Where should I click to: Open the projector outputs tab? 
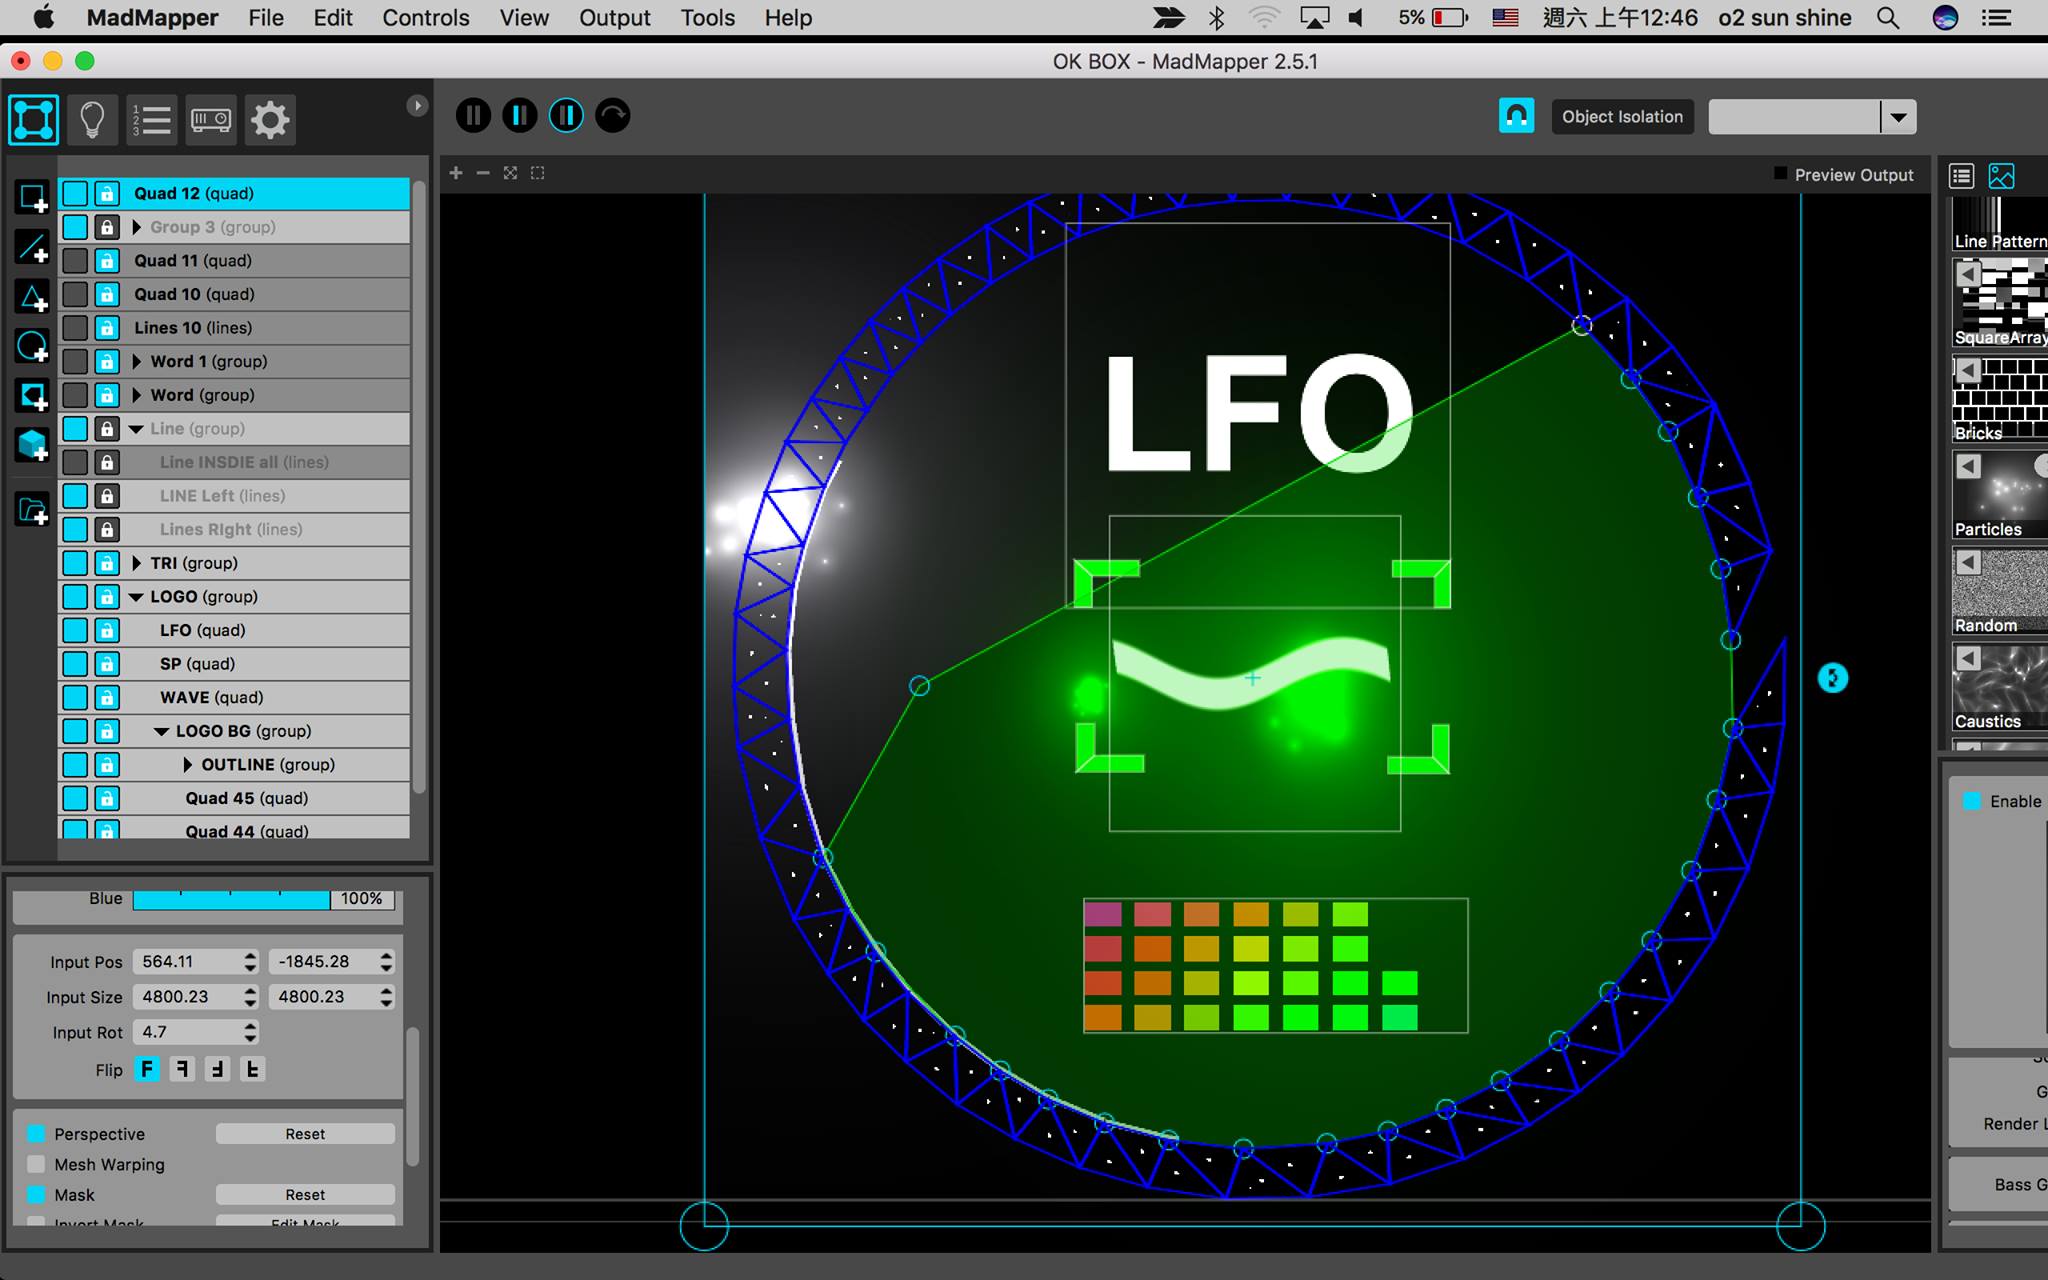tap(211, 120)
